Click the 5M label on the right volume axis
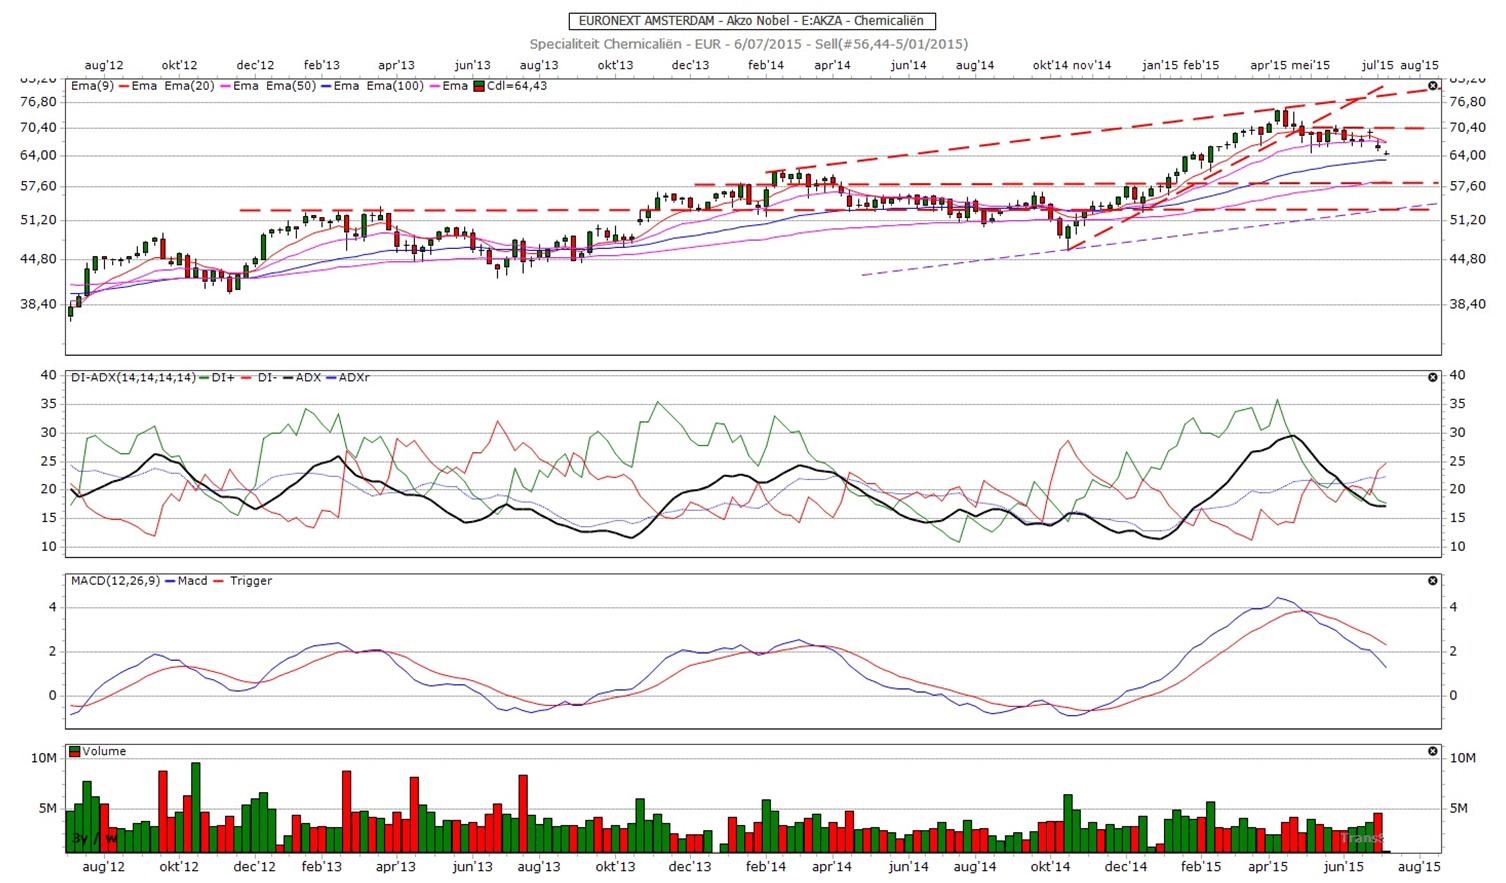This screenshot has height=883, width=1506. click(1459, 808)
